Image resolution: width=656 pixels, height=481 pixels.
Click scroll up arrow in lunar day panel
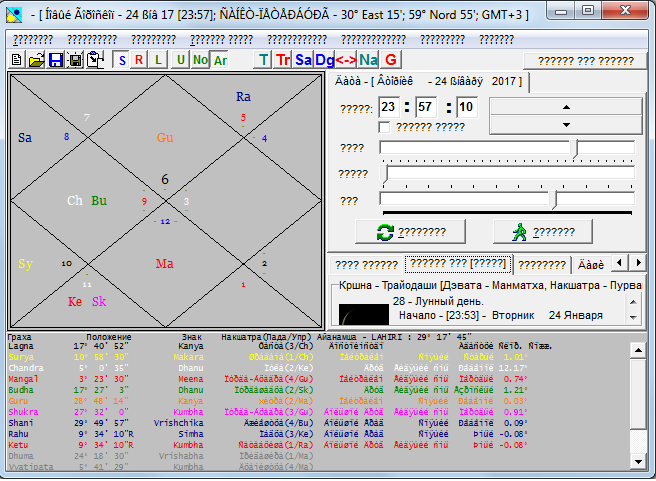coord(633,302)
